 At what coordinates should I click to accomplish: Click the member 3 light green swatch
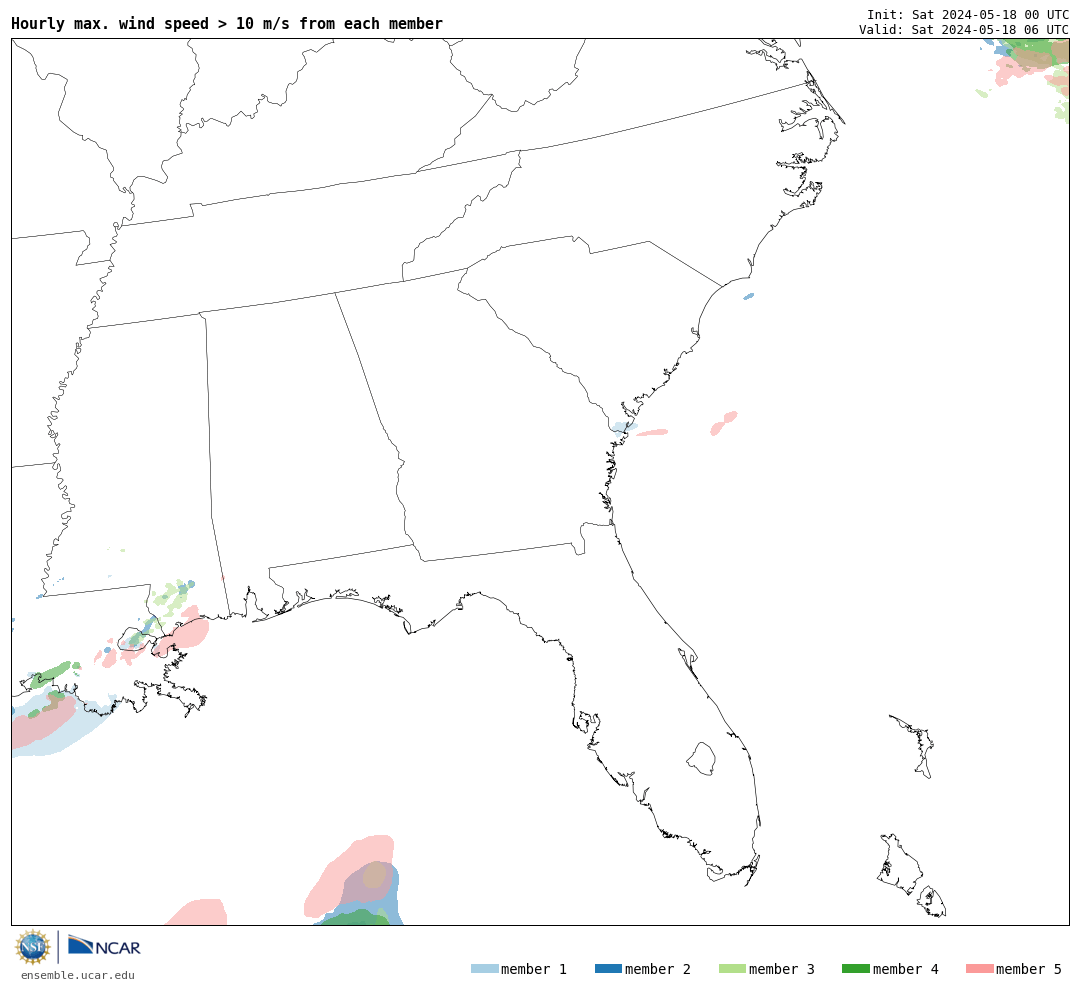pos(732,969)
